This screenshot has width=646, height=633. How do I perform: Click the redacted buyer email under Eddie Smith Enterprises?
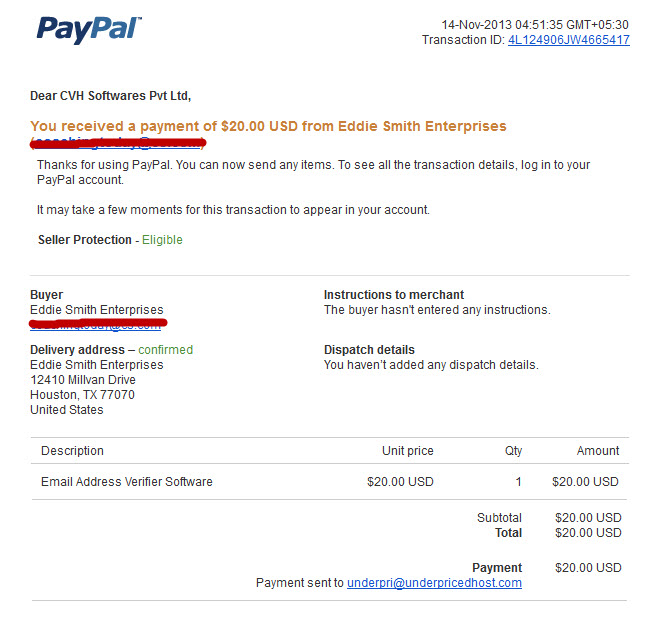[x=98, y=324]
